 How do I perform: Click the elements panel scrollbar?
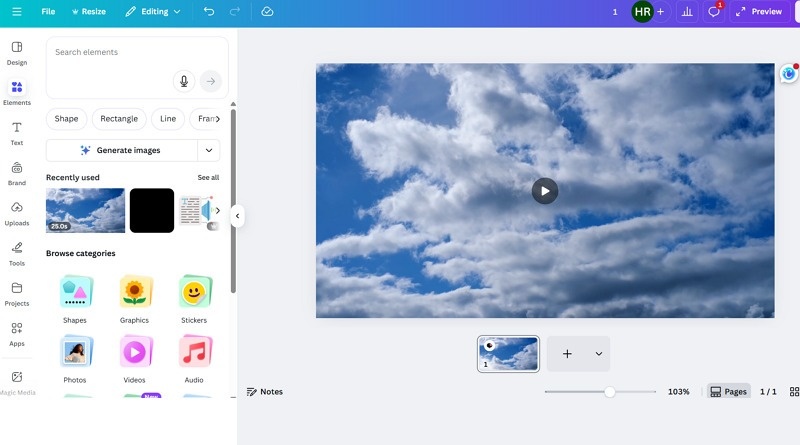point(233,201)
